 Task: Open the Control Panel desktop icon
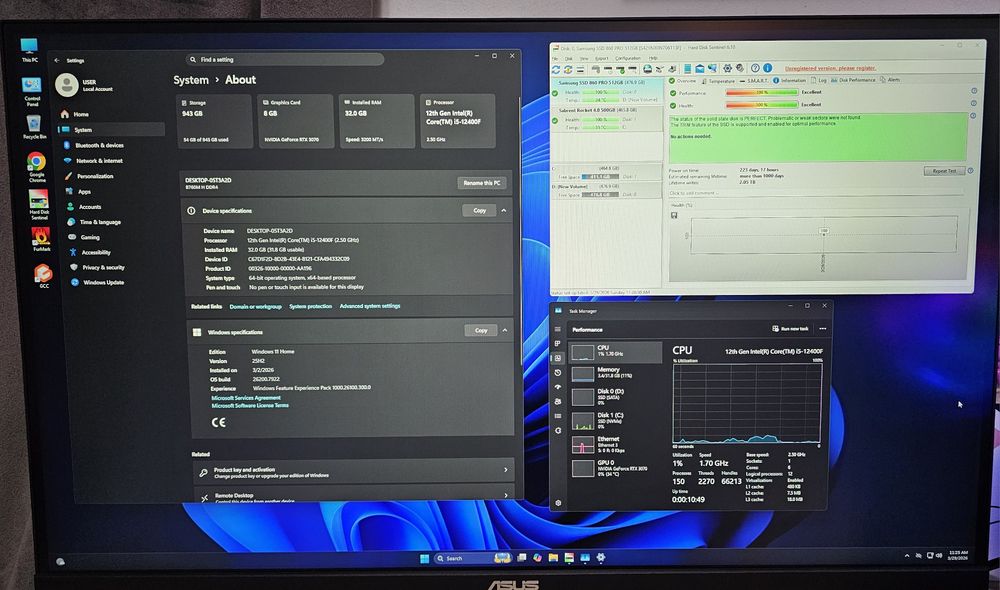(31, 91)
